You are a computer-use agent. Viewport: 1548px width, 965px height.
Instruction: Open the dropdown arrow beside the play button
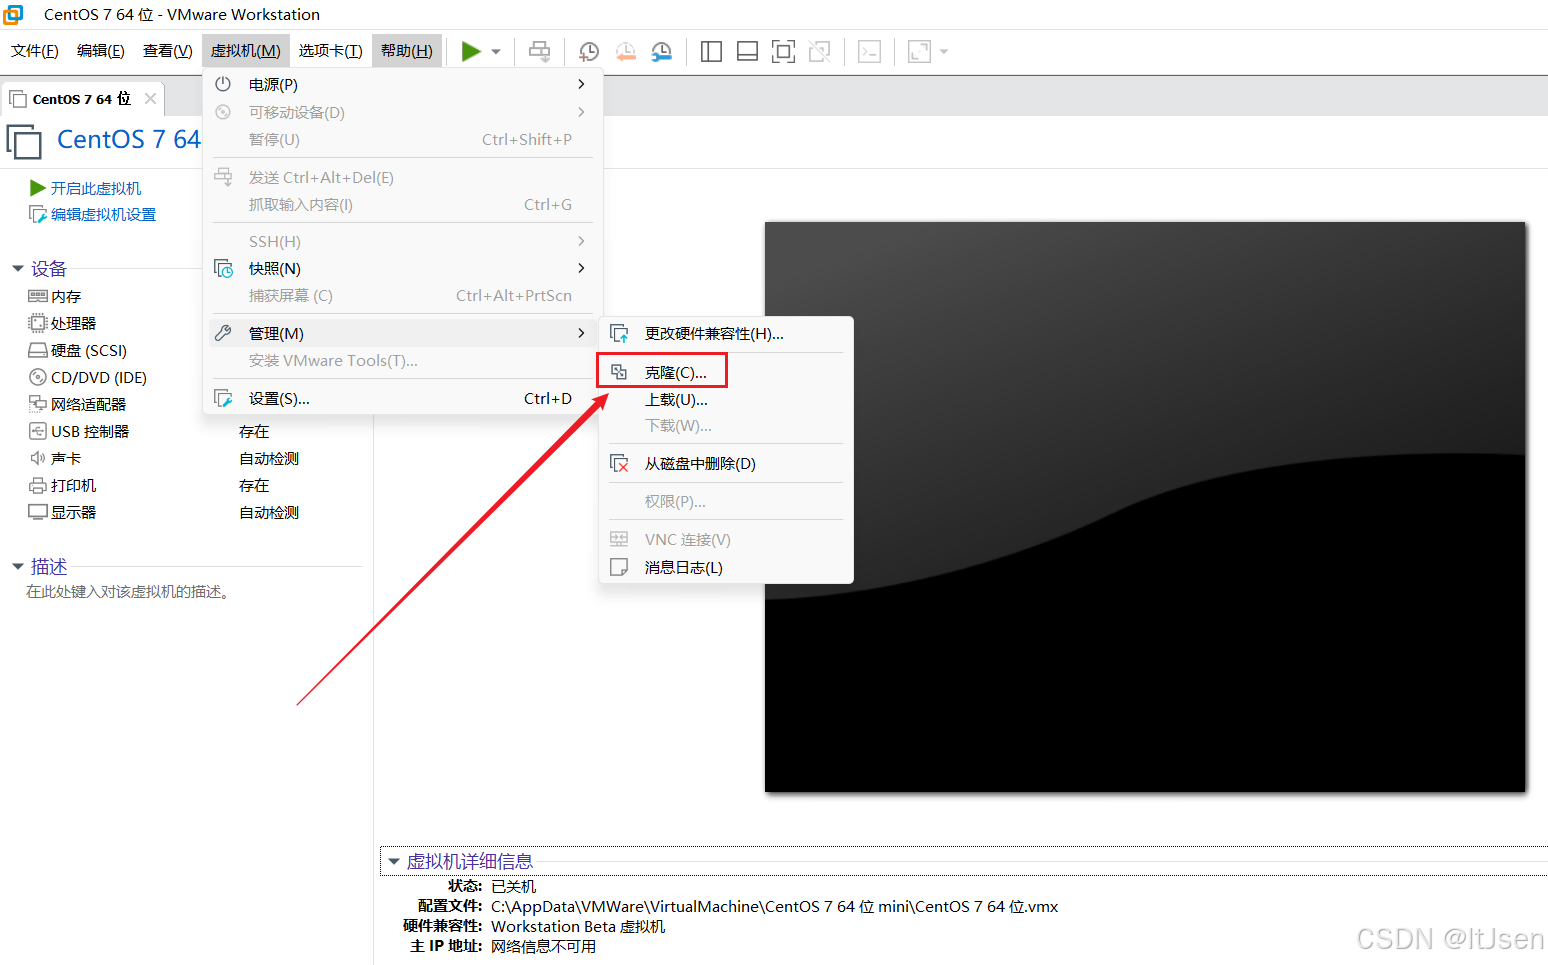click(496, 52)
